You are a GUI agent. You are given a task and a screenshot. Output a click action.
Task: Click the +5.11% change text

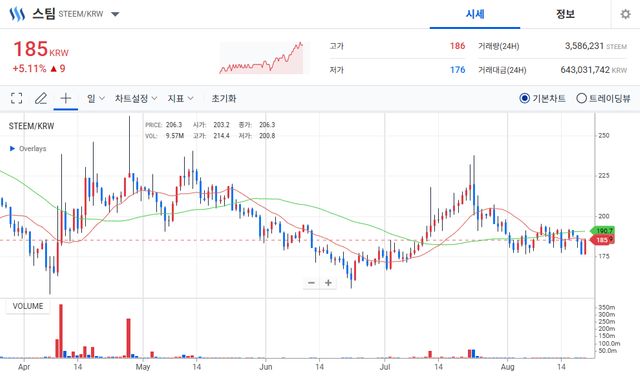29,69
